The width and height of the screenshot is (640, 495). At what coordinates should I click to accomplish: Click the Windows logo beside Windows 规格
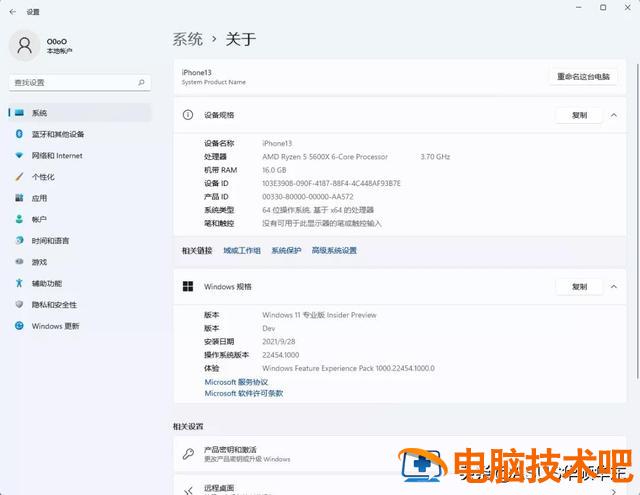tap(188, 286)
